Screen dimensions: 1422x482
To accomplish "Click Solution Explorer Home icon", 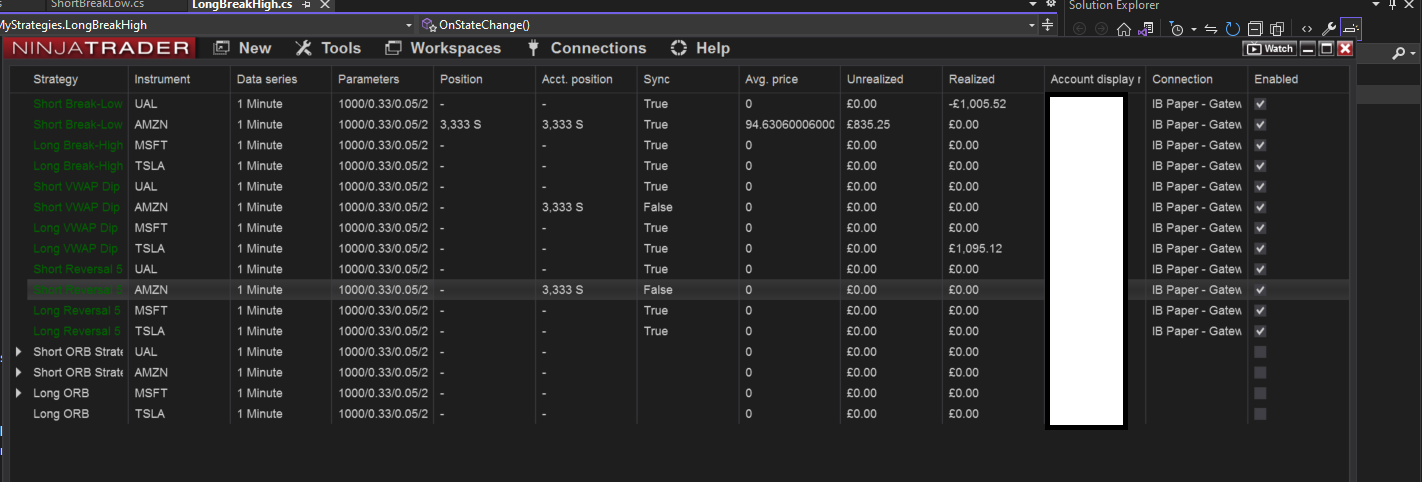I will [x=1124, y=29].
